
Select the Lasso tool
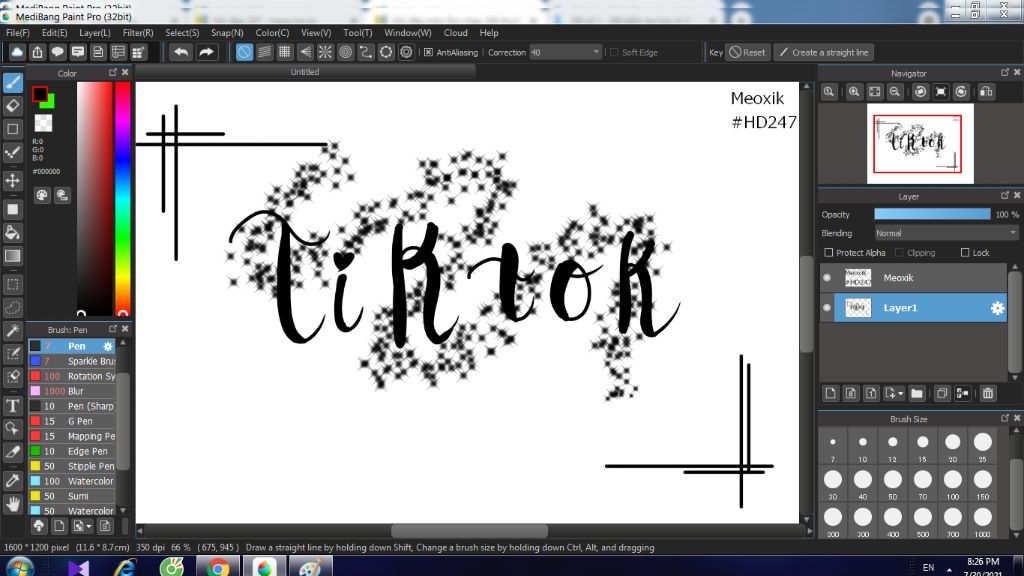(x=12, y=308)
